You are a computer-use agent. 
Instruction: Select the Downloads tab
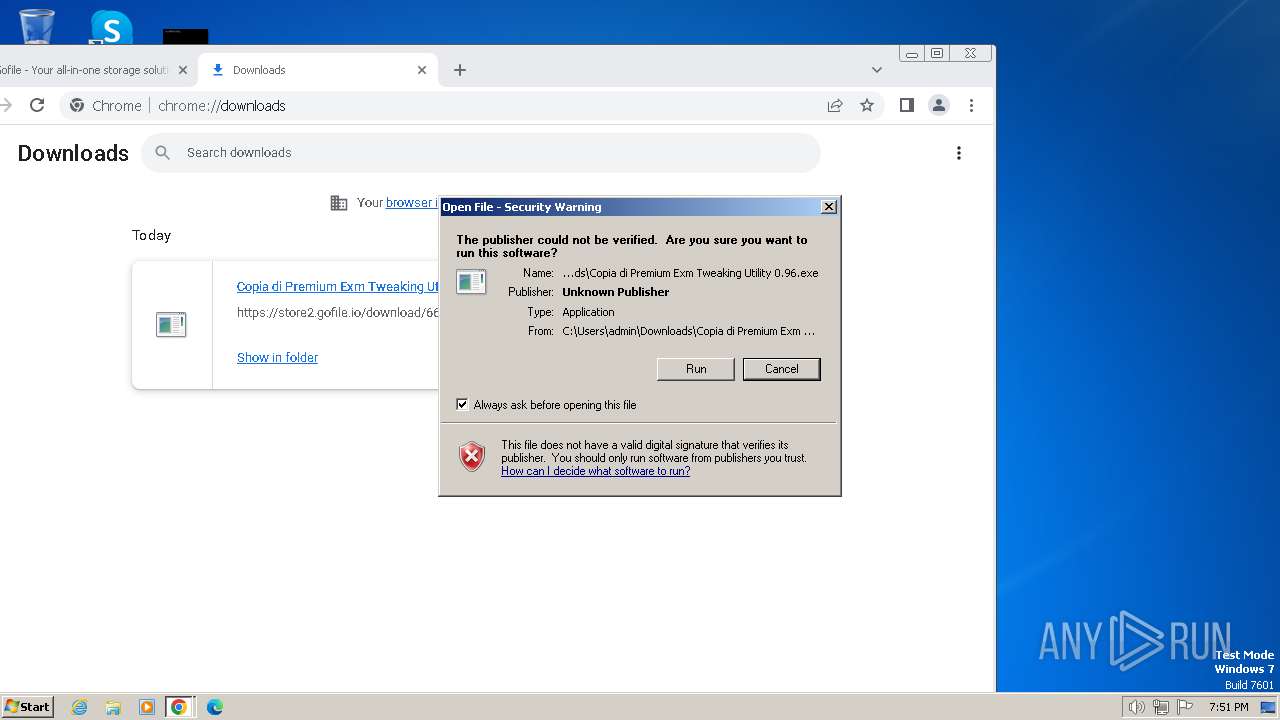tap(317, 70)
